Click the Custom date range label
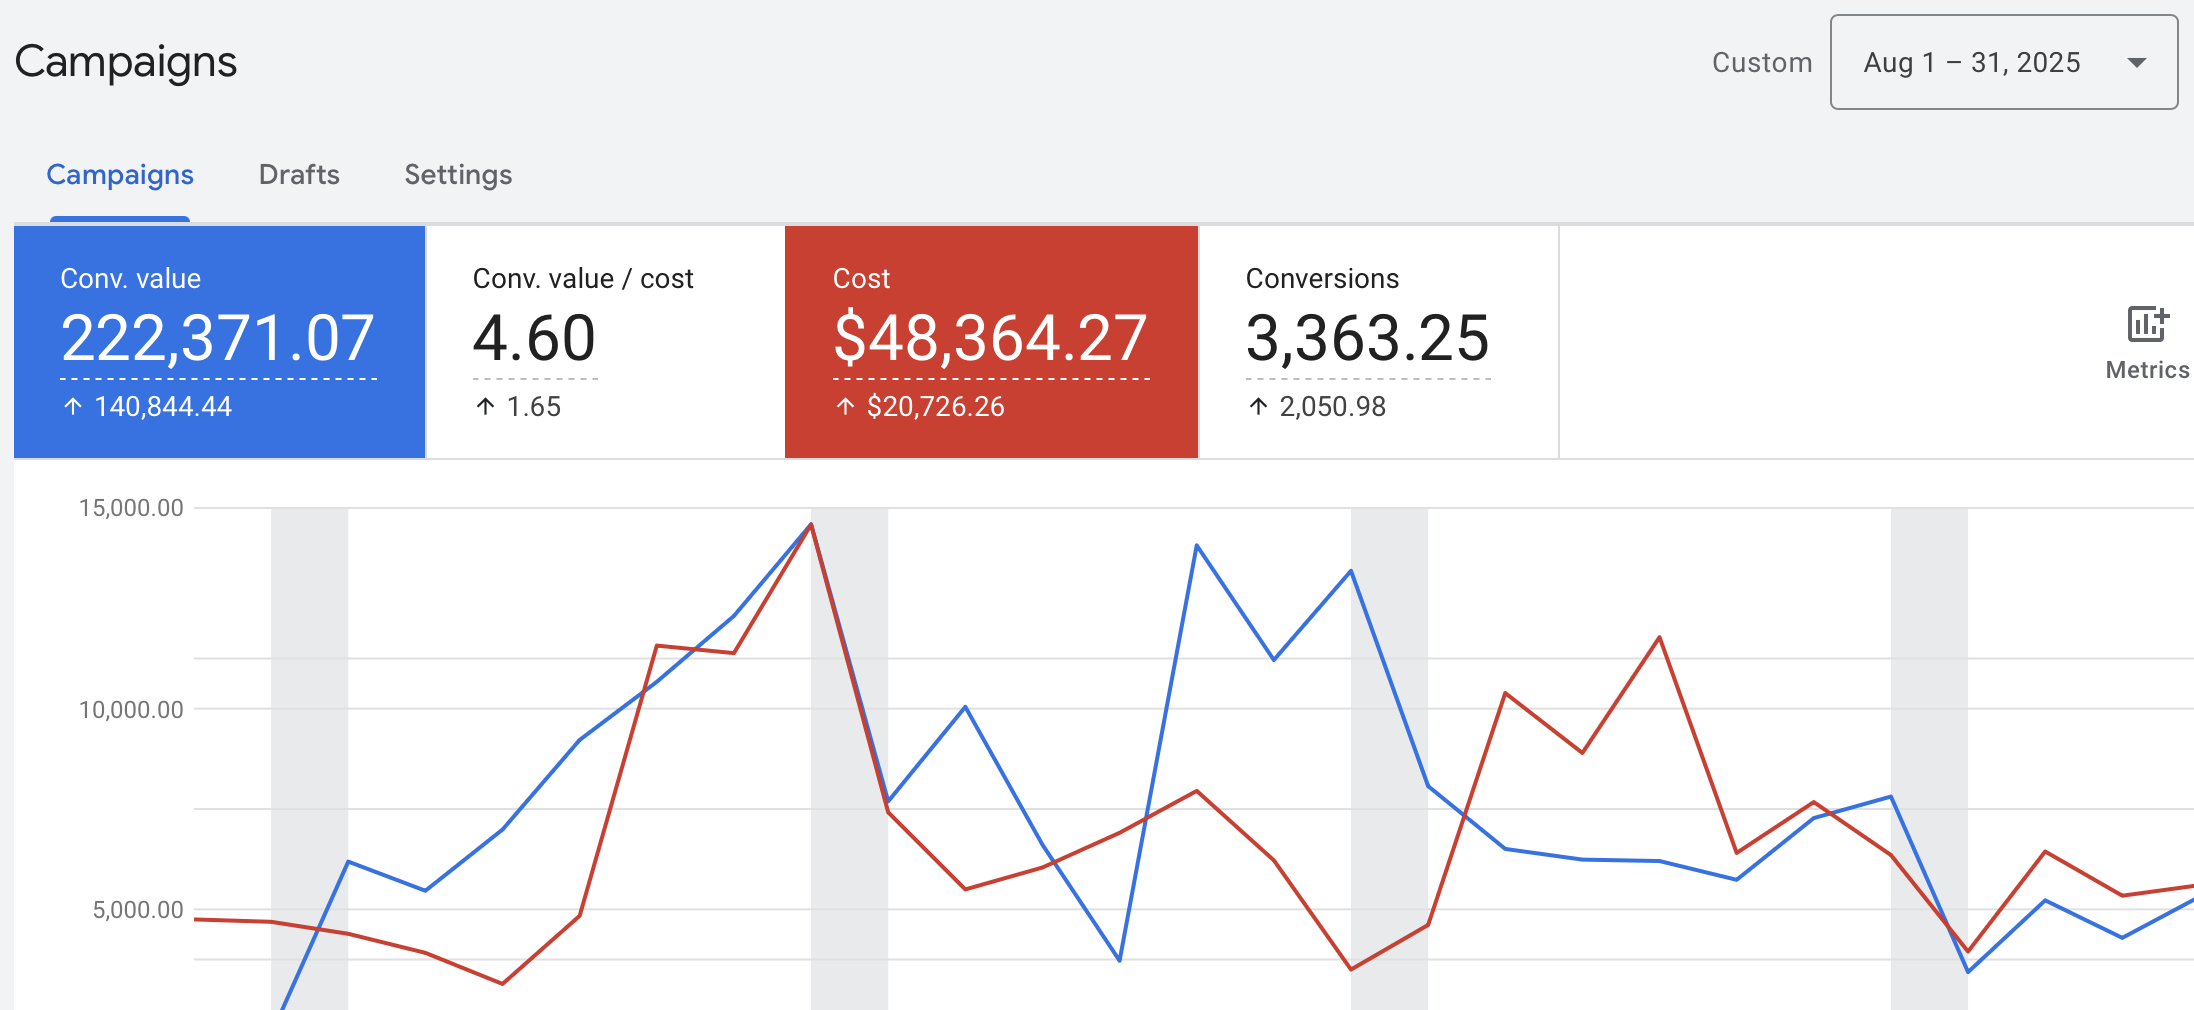The height and width of the screenshot is (1010, 2194). (x=1761, y=63)
